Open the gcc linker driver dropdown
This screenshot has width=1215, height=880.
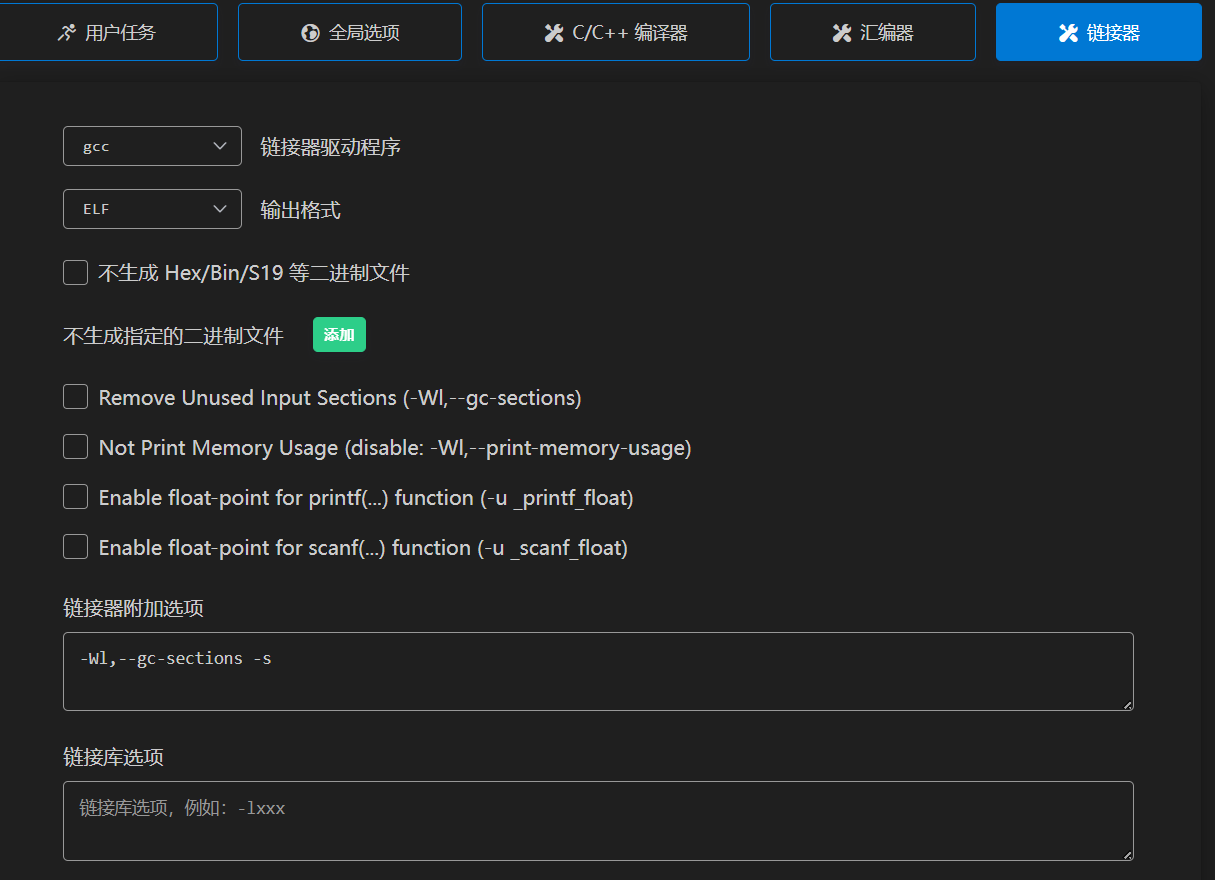tap(152, 146)
